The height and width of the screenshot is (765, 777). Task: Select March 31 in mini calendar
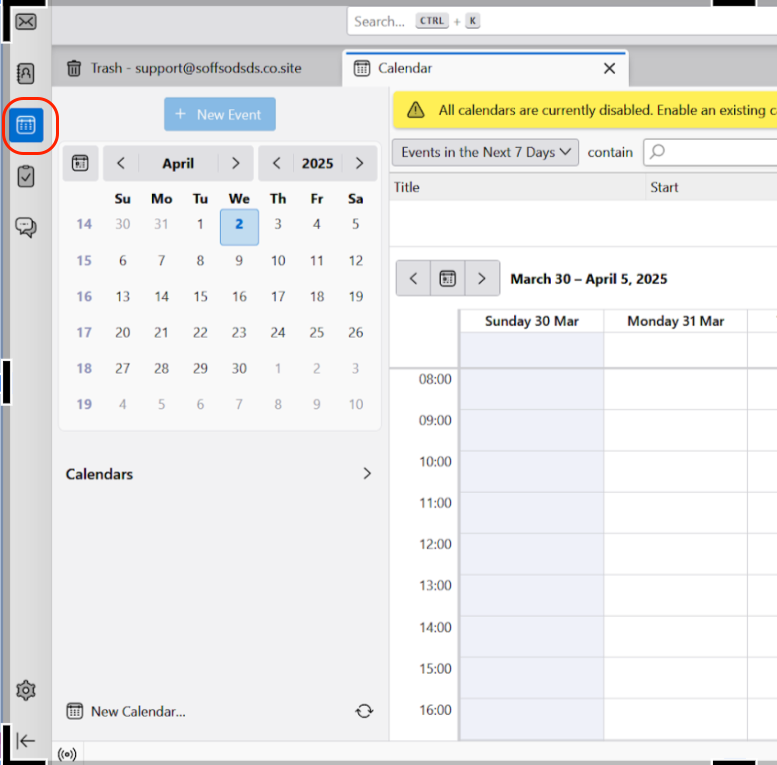[161, 224]
